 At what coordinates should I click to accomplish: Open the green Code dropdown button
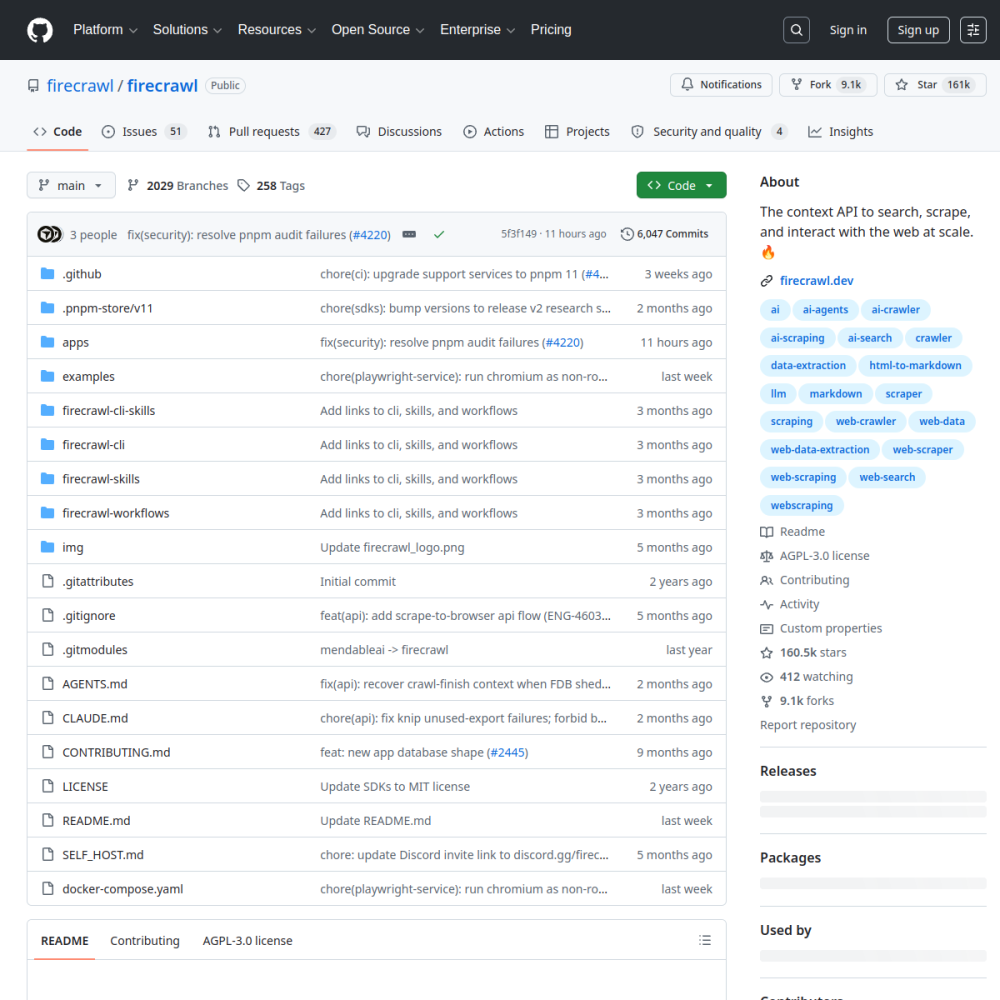(681, 185)
